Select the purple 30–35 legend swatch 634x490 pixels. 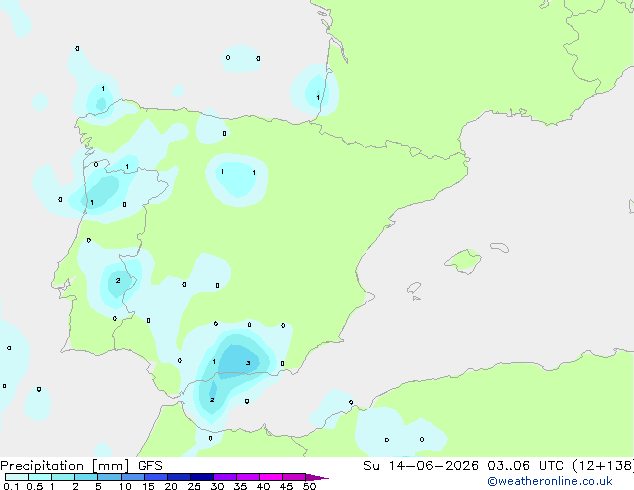pyautogui.click(x=224, y=477)
